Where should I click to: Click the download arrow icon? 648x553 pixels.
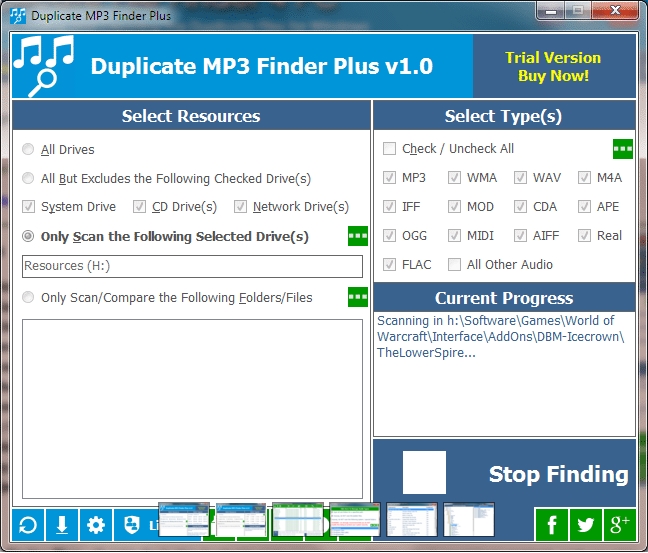[62, 525]
